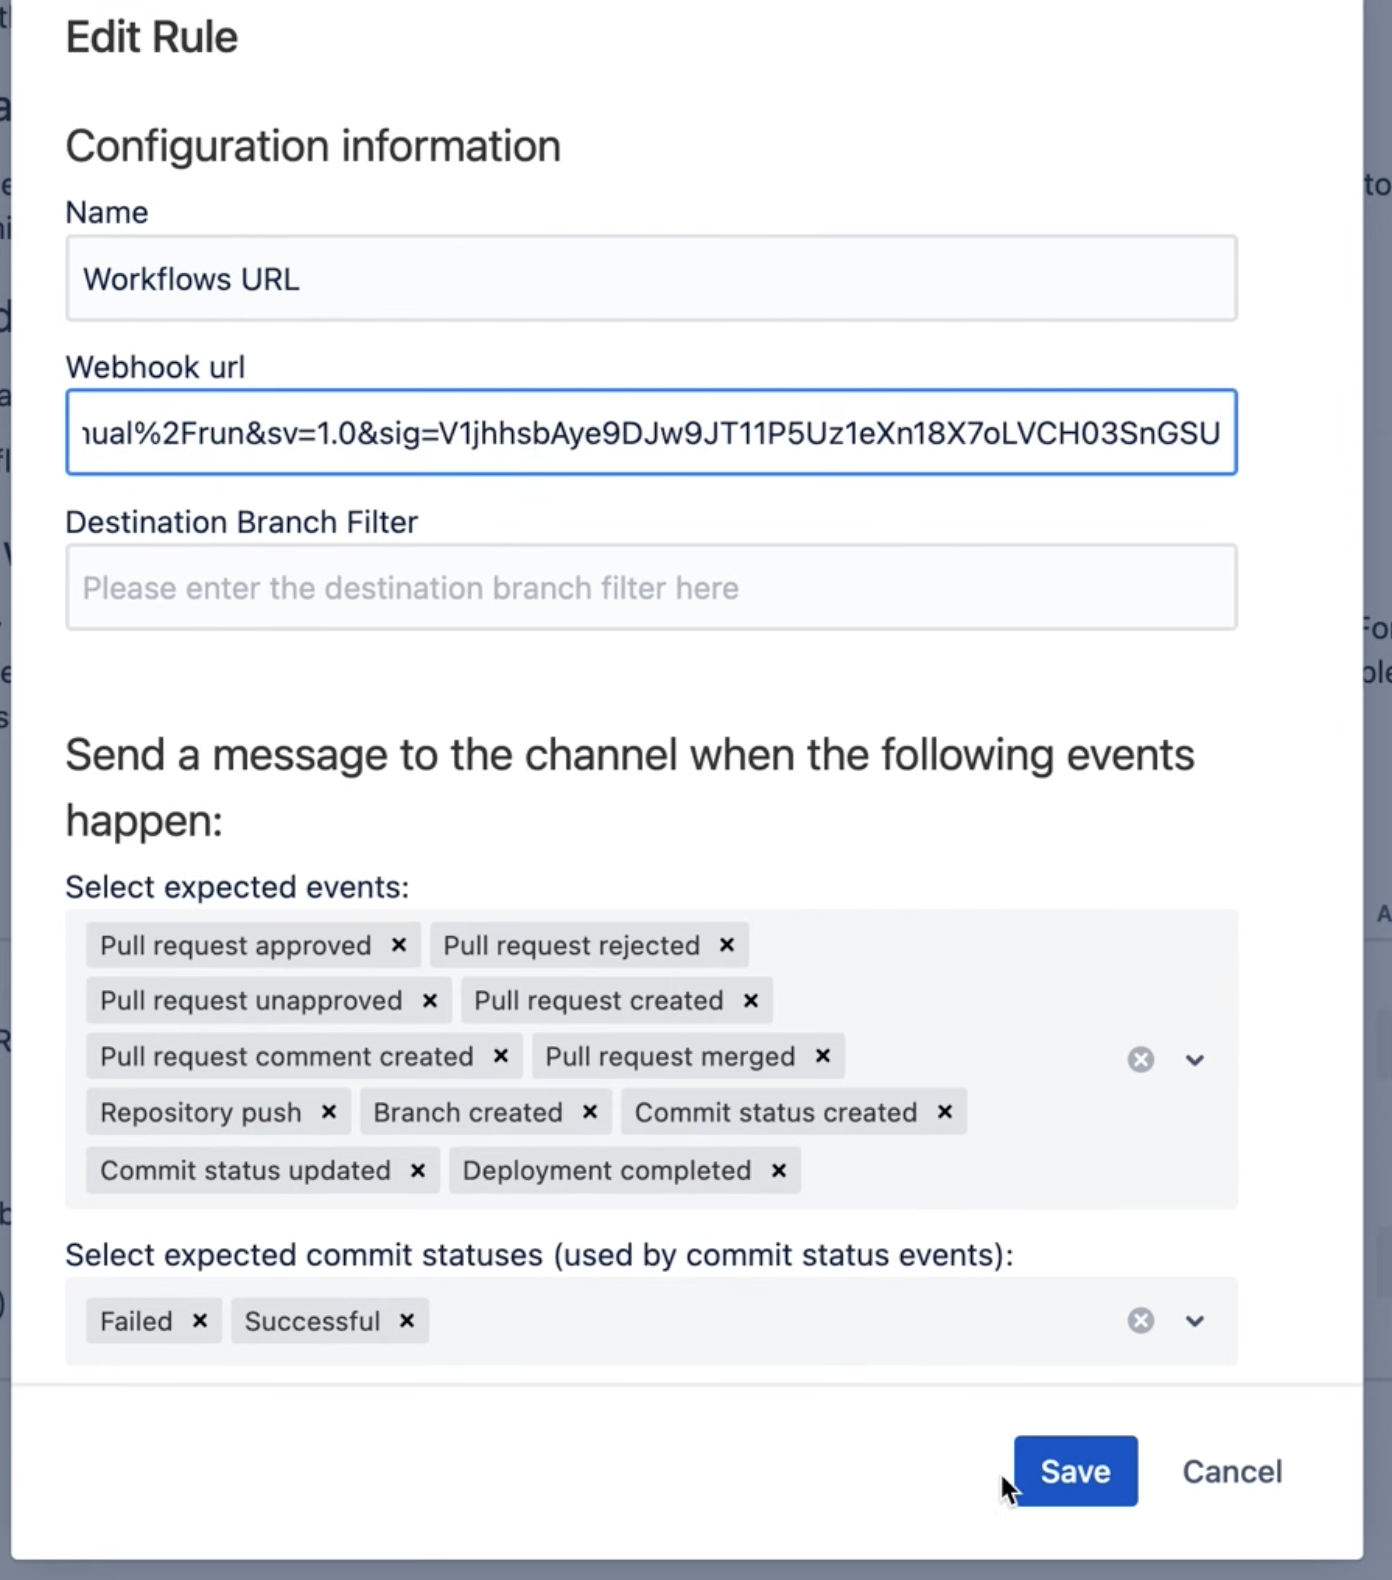Clear all selected commit statuses

[1141, 1321]
